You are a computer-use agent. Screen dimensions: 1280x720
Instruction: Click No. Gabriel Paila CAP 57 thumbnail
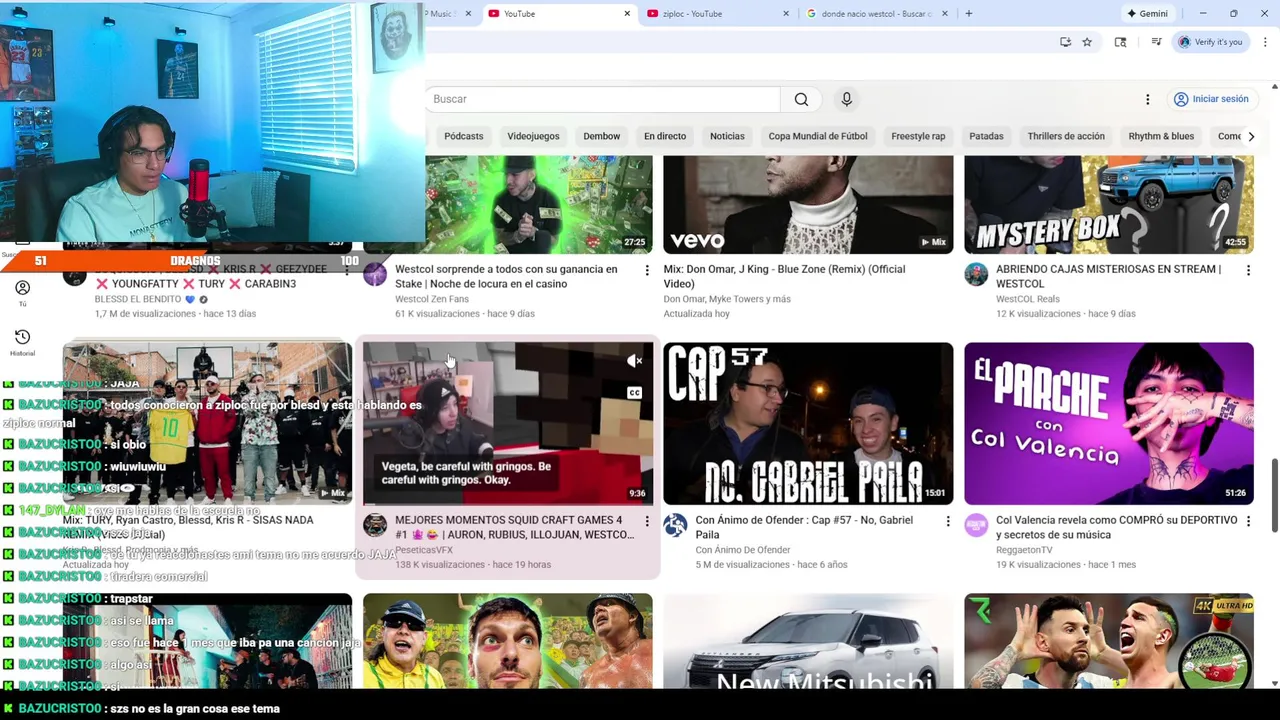[808, 423]
